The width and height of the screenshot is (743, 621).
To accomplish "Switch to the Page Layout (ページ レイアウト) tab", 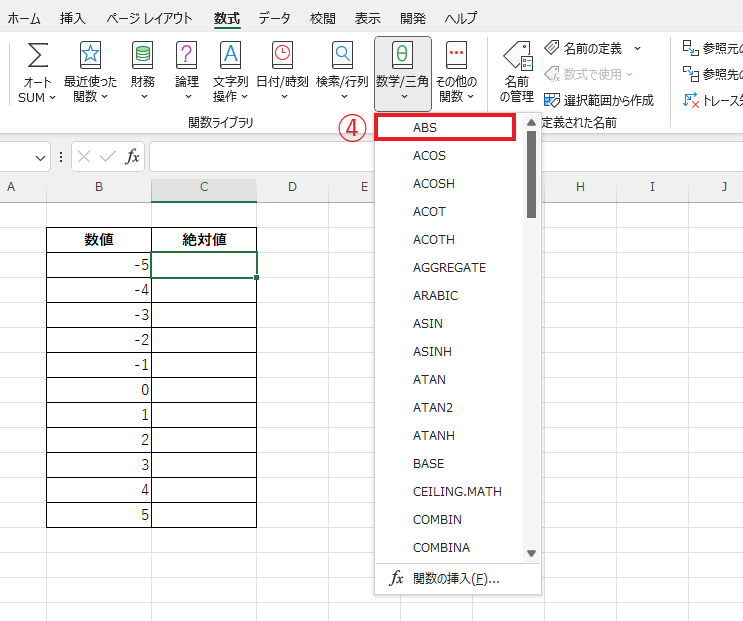I will tap(150, 18).
